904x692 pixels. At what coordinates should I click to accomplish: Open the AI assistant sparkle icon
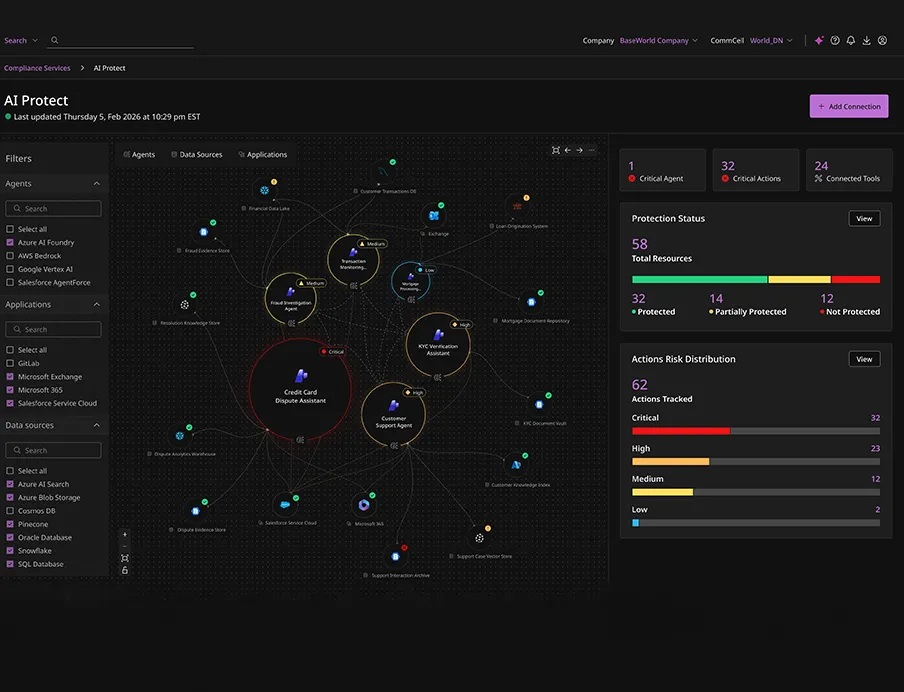[819, 40]
